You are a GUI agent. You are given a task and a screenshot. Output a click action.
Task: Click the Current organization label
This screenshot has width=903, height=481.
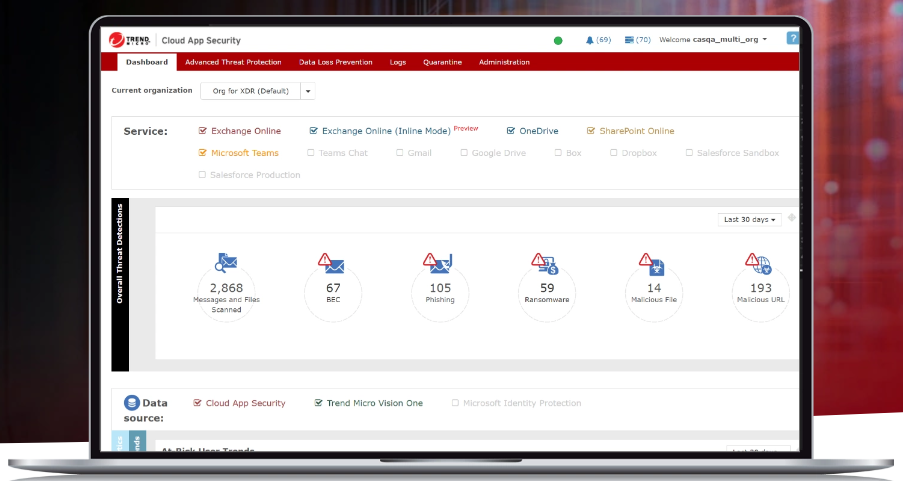(x=152, y=90)
